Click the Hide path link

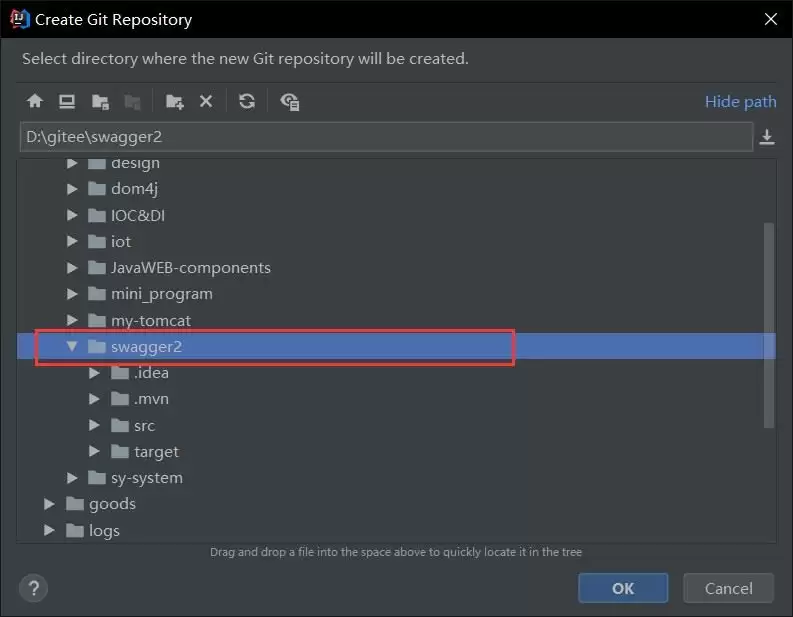(x=740, y=101)
